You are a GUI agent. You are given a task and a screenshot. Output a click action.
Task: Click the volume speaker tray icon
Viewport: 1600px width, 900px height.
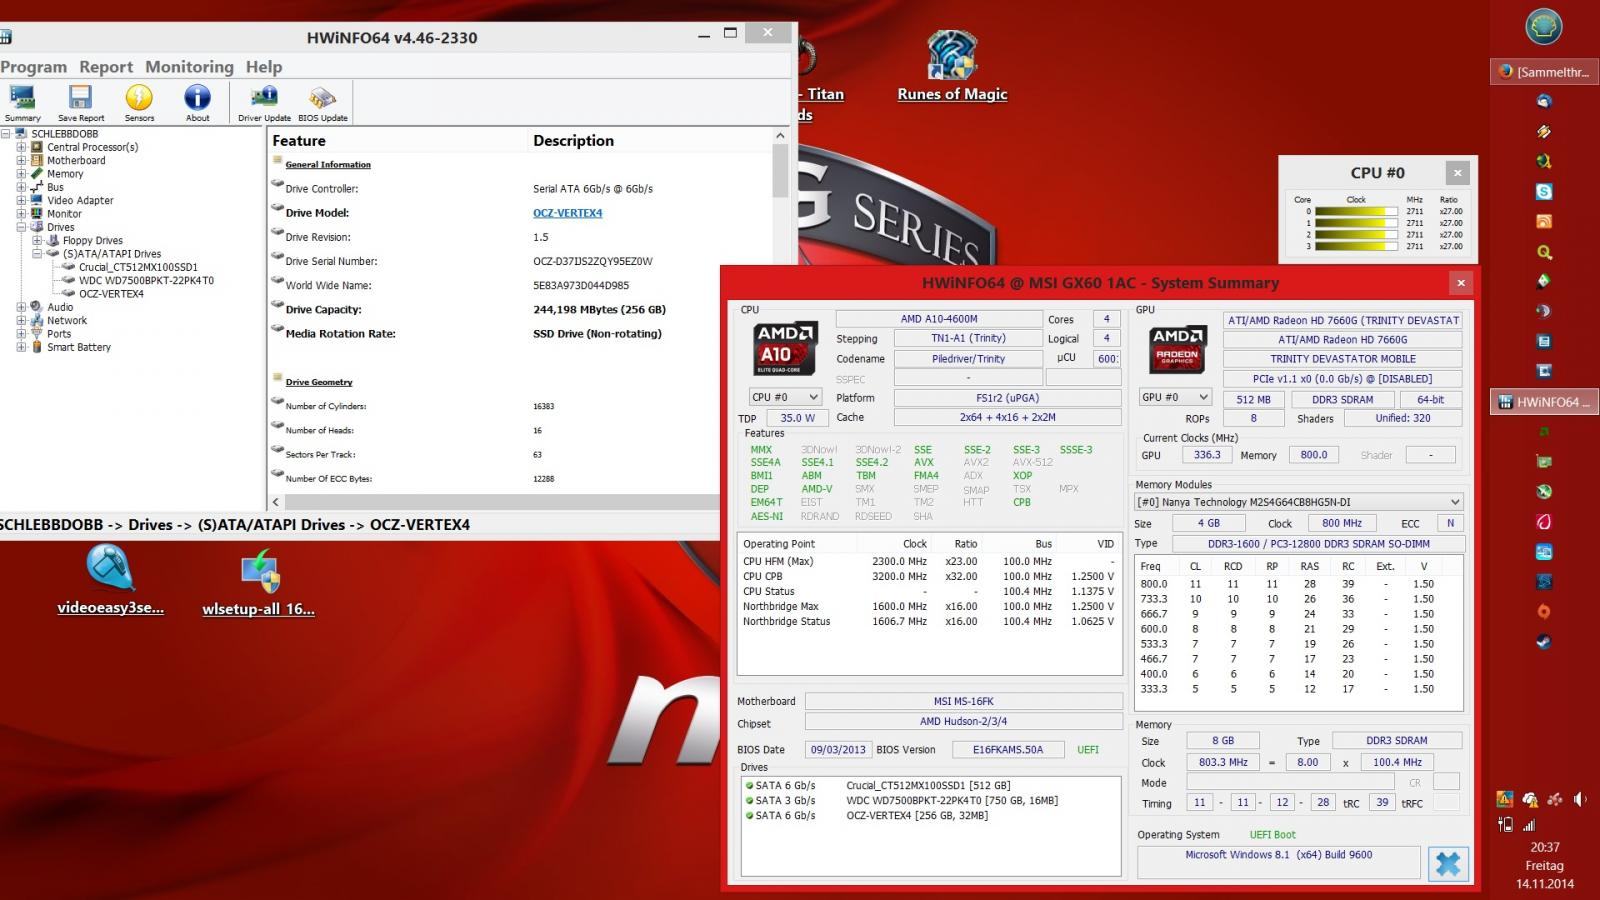coord(1580,799)
